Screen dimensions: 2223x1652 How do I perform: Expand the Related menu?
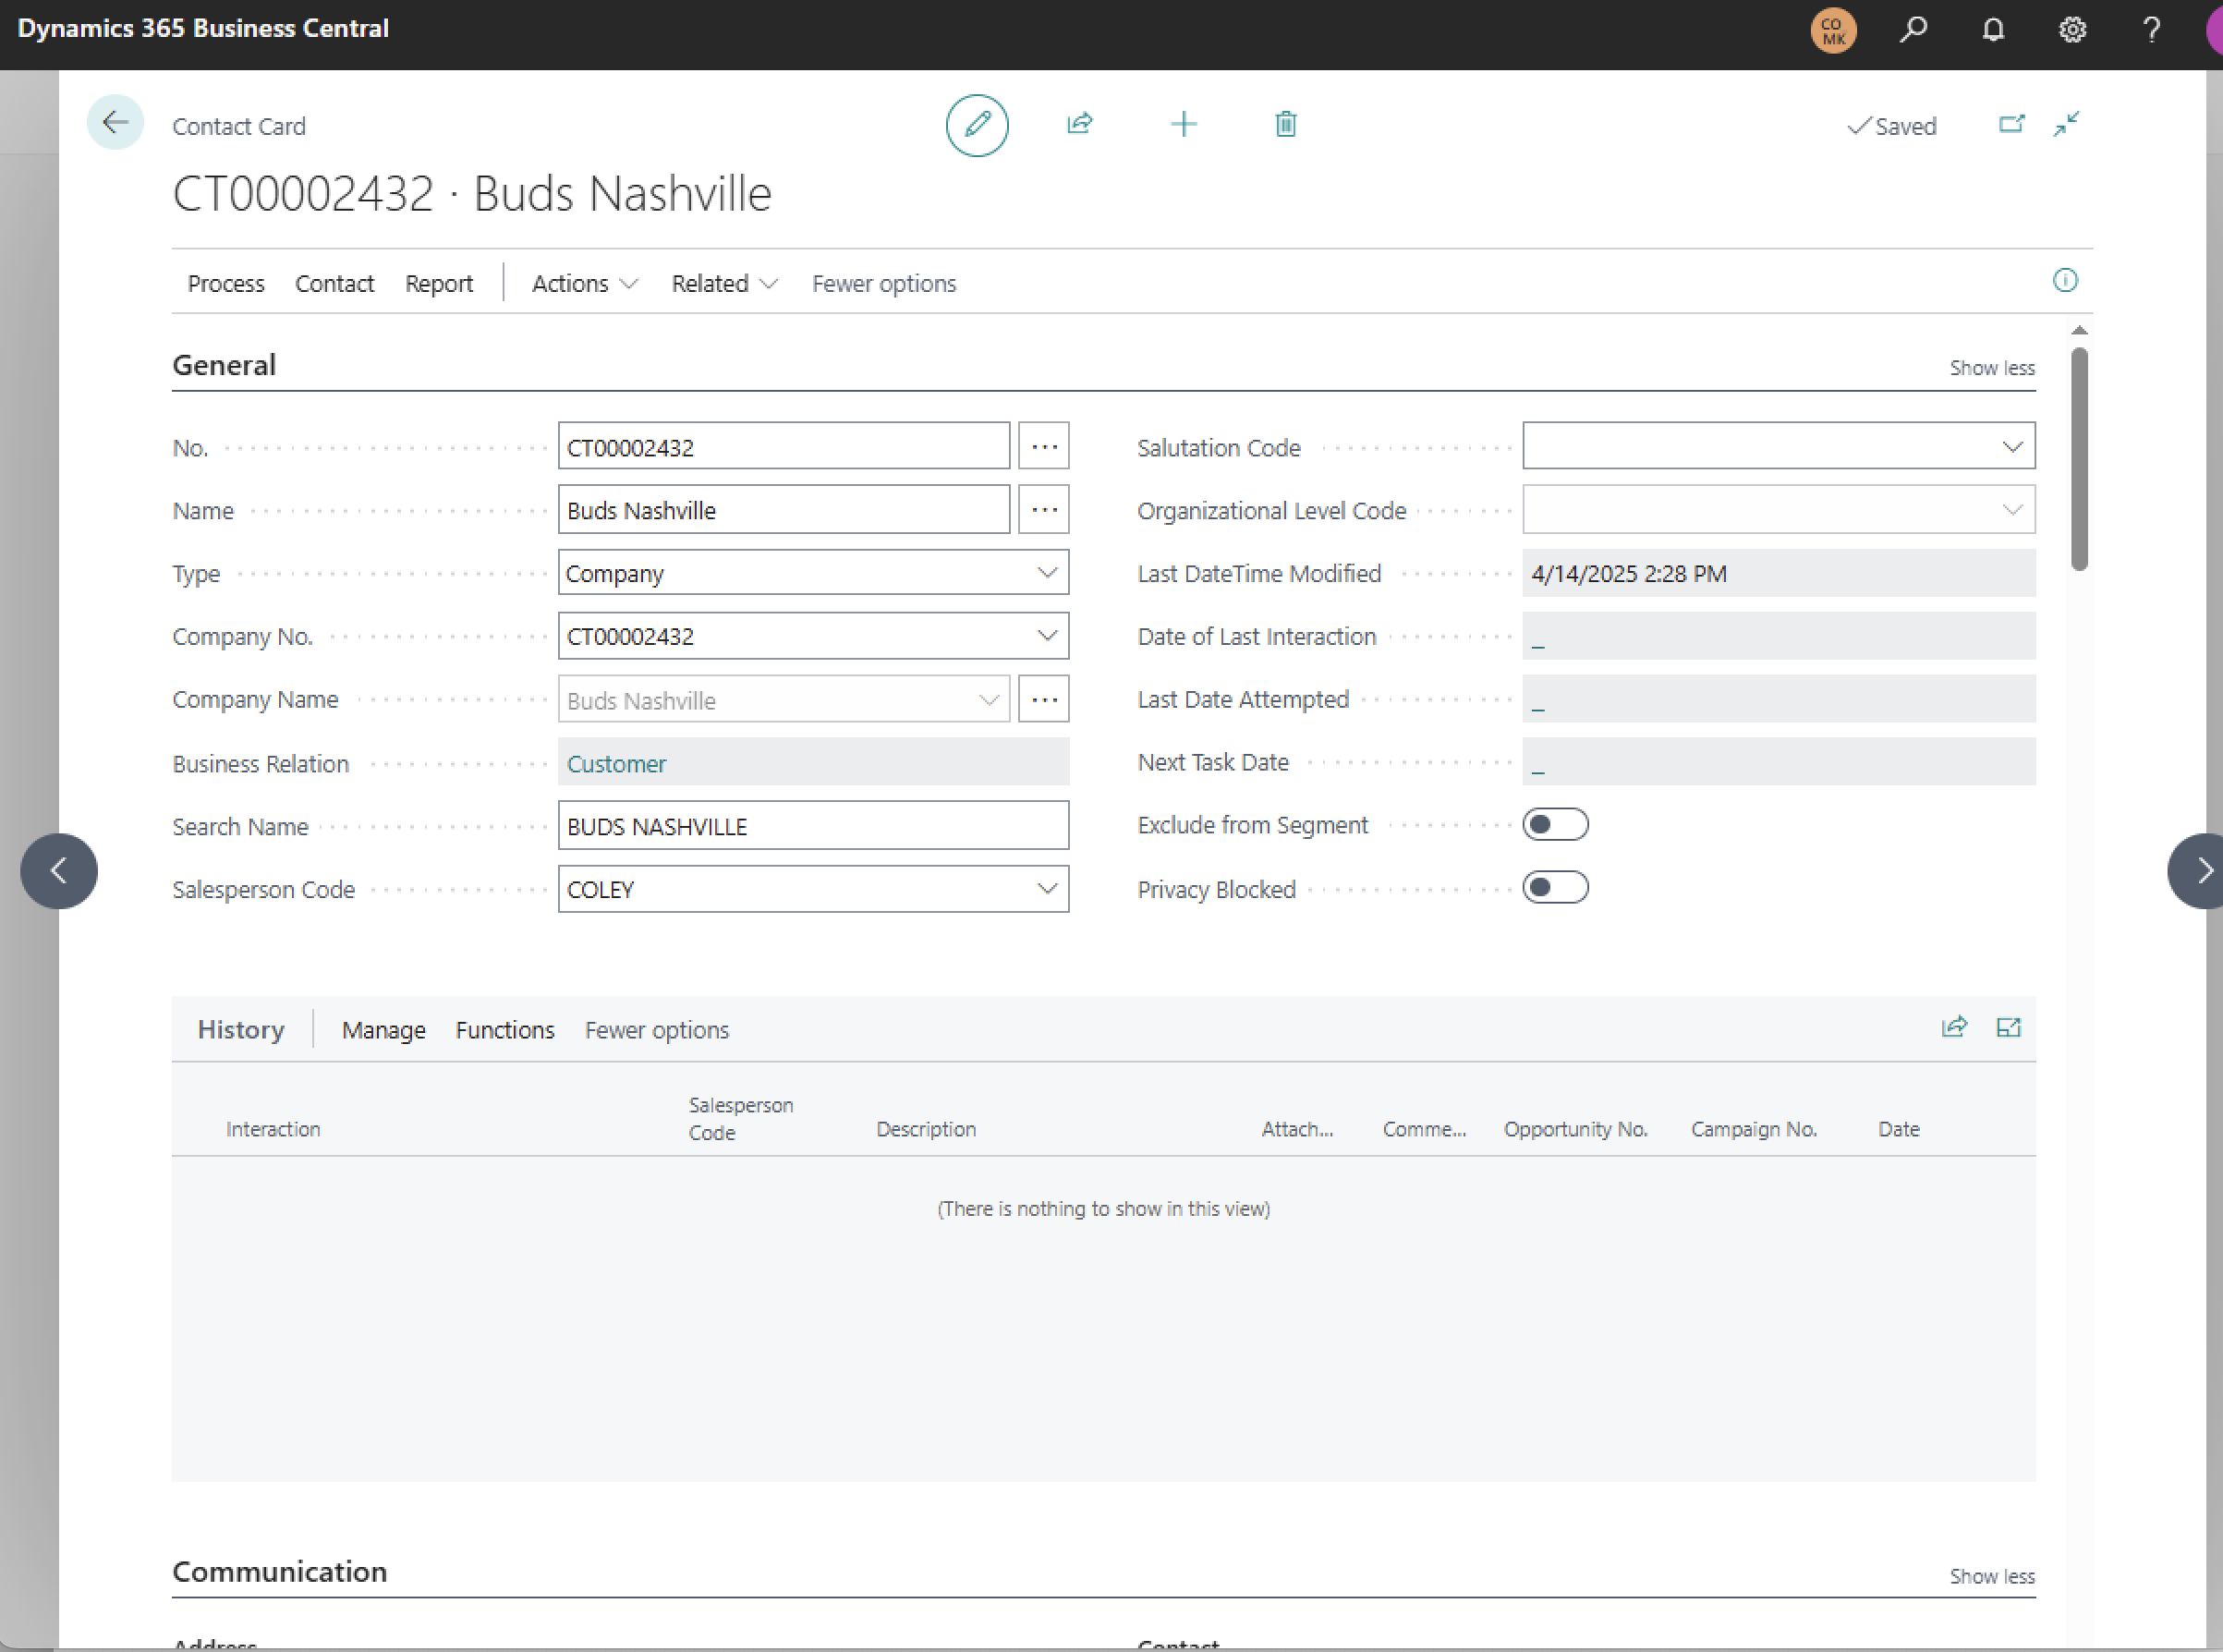pos(725,284)
